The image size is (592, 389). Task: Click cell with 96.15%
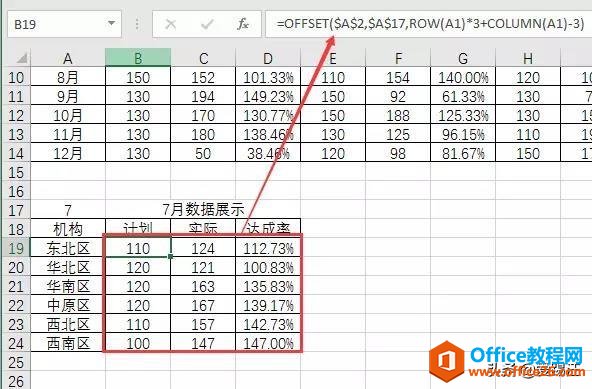(x=463, y=134)
